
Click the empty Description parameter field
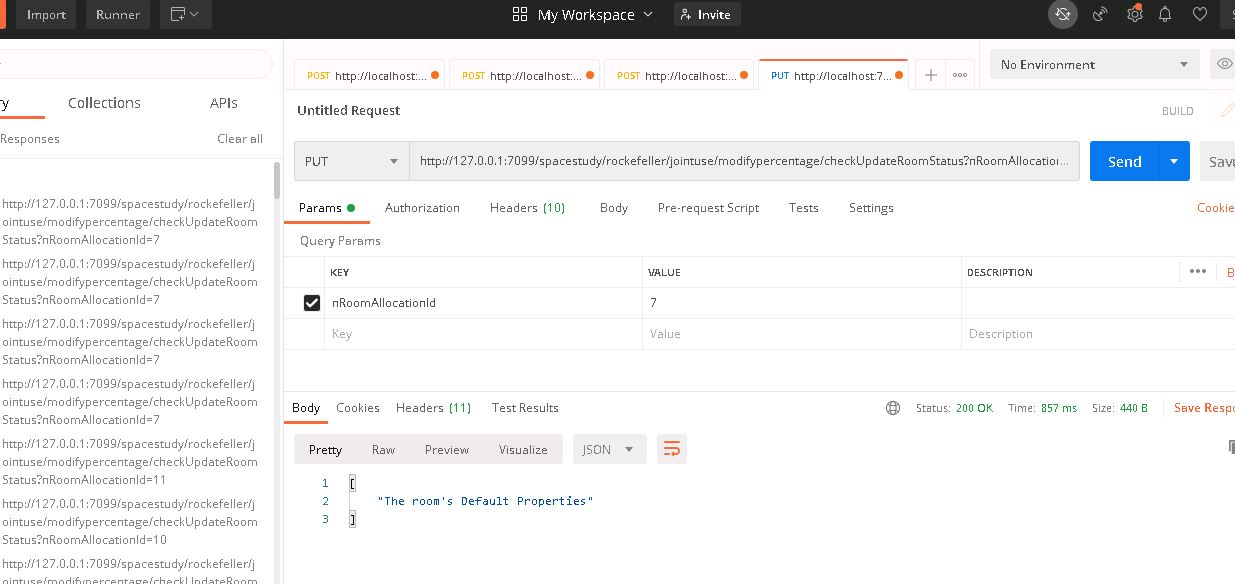pos(1097,334)
